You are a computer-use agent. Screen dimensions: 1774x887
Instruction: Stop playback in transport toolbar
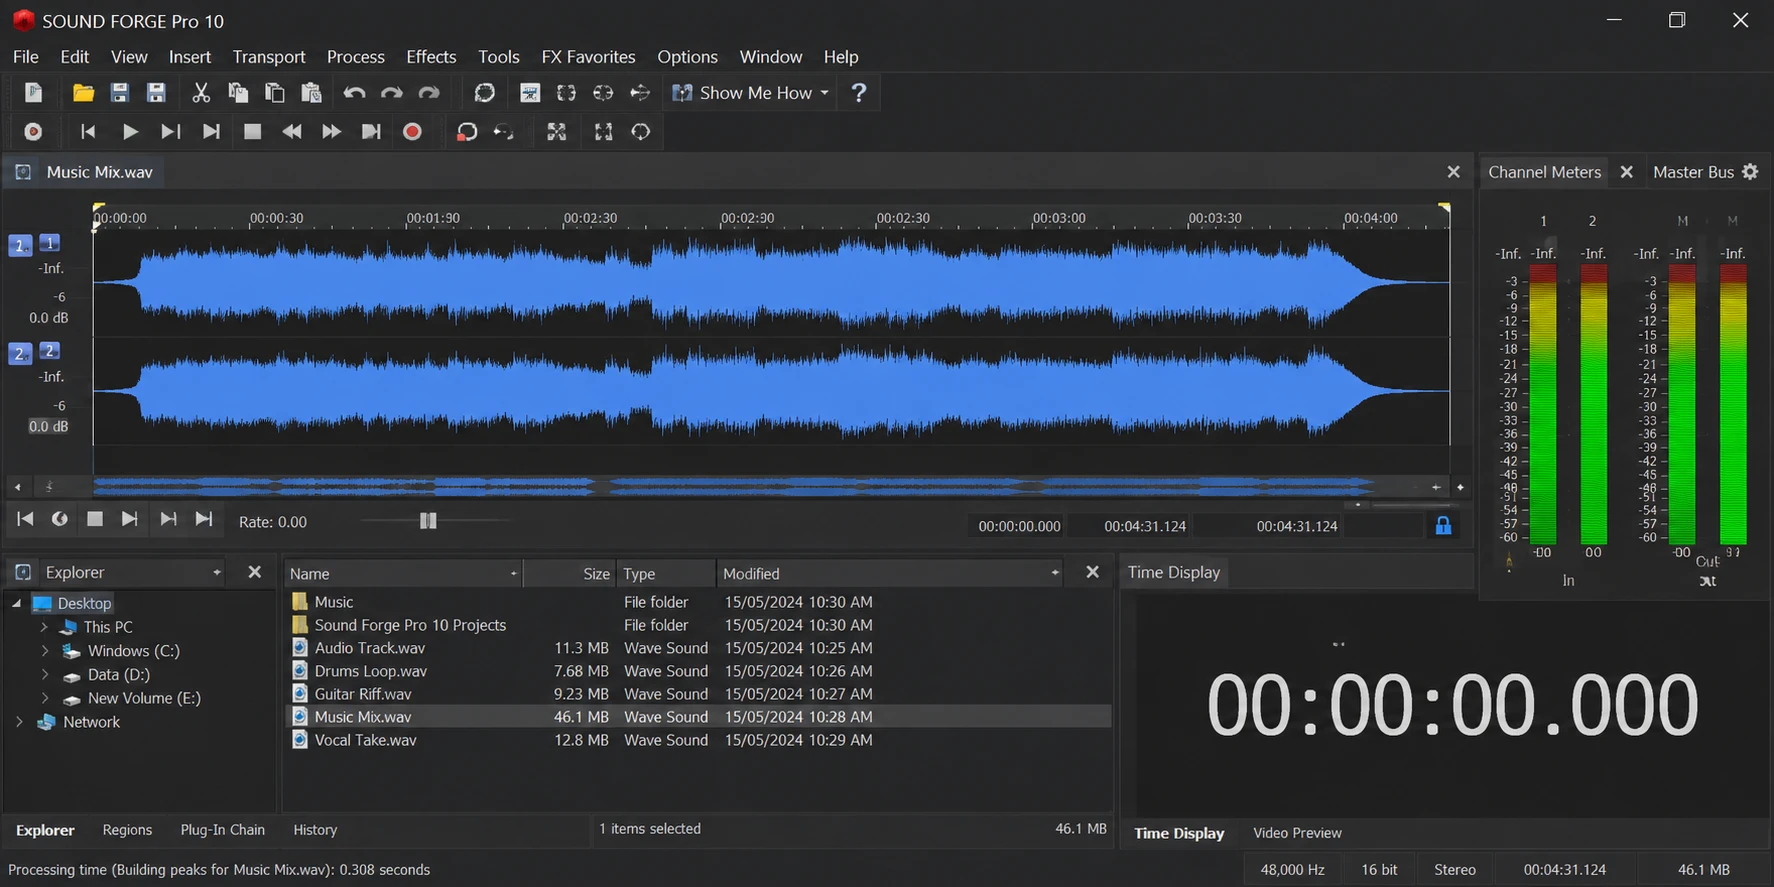click(x=252, y=132)
